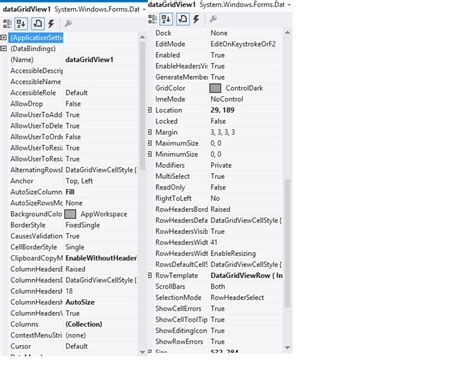This screenshot has width=474, height=391.
Task: Click up arrow of scrollbar beside AccessibleRole list
Action: tap(142, 37)
